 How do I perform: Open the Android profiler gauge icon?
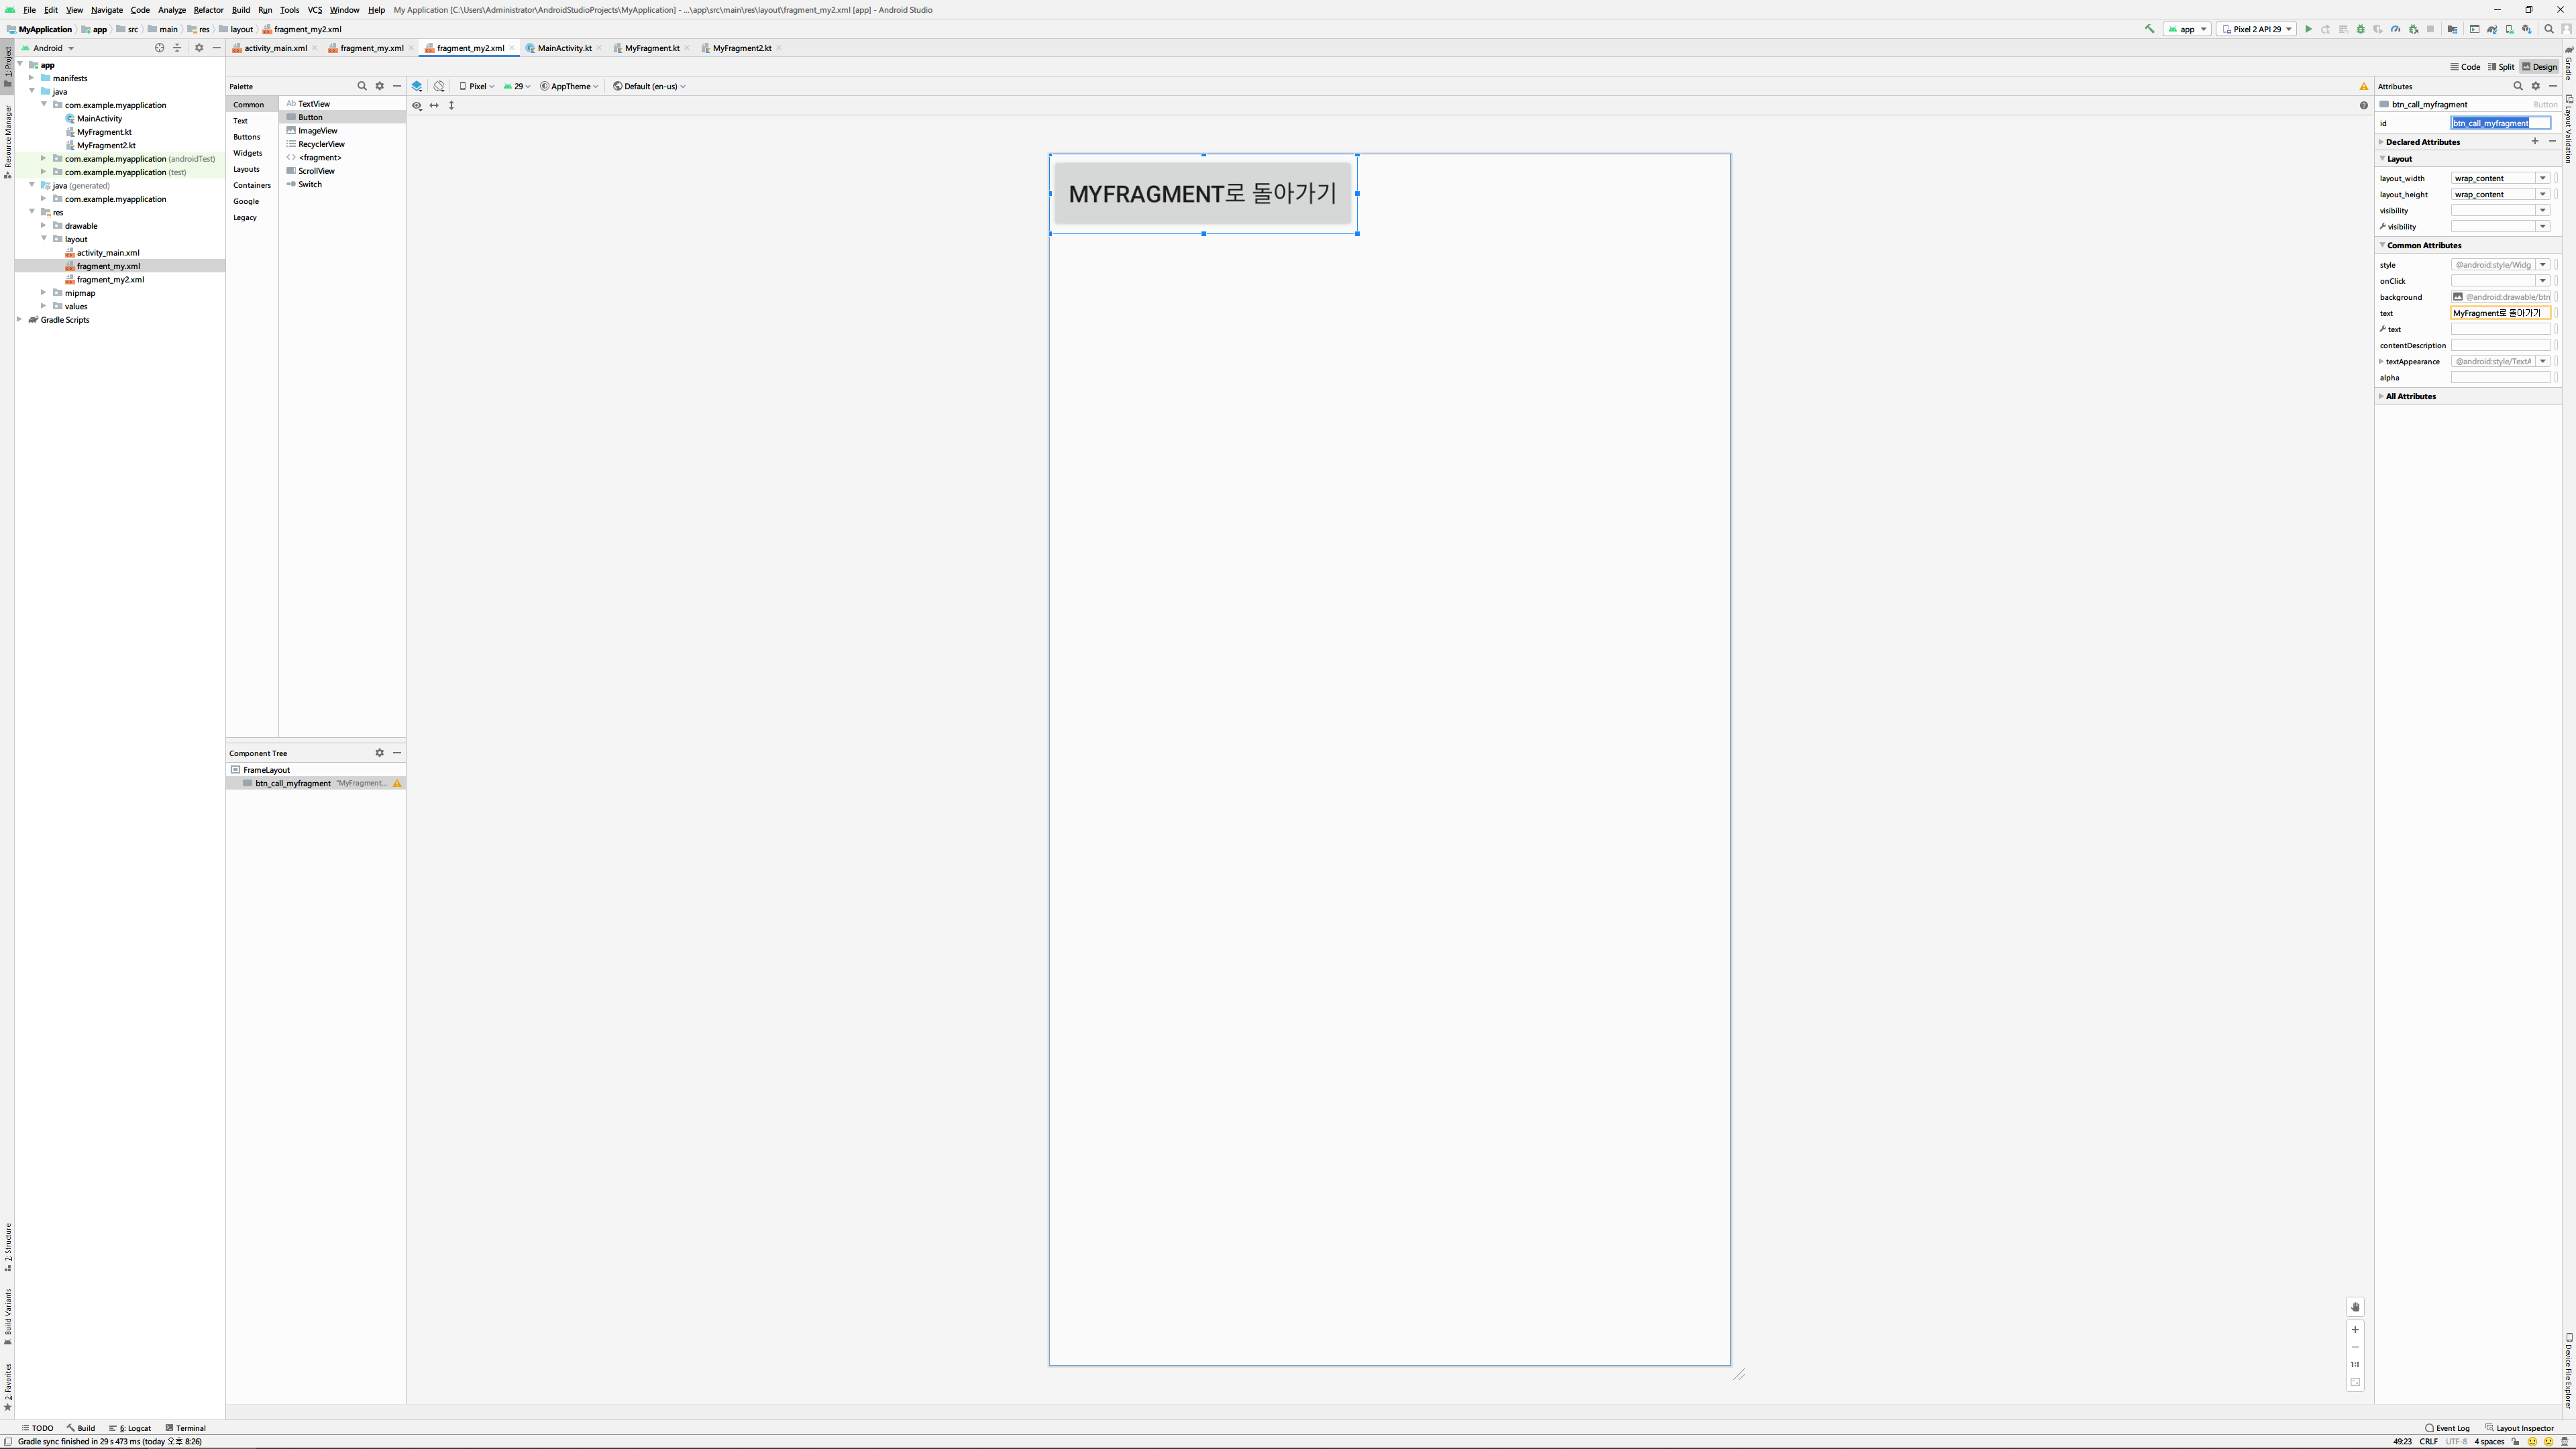(x=2395, y=29)
